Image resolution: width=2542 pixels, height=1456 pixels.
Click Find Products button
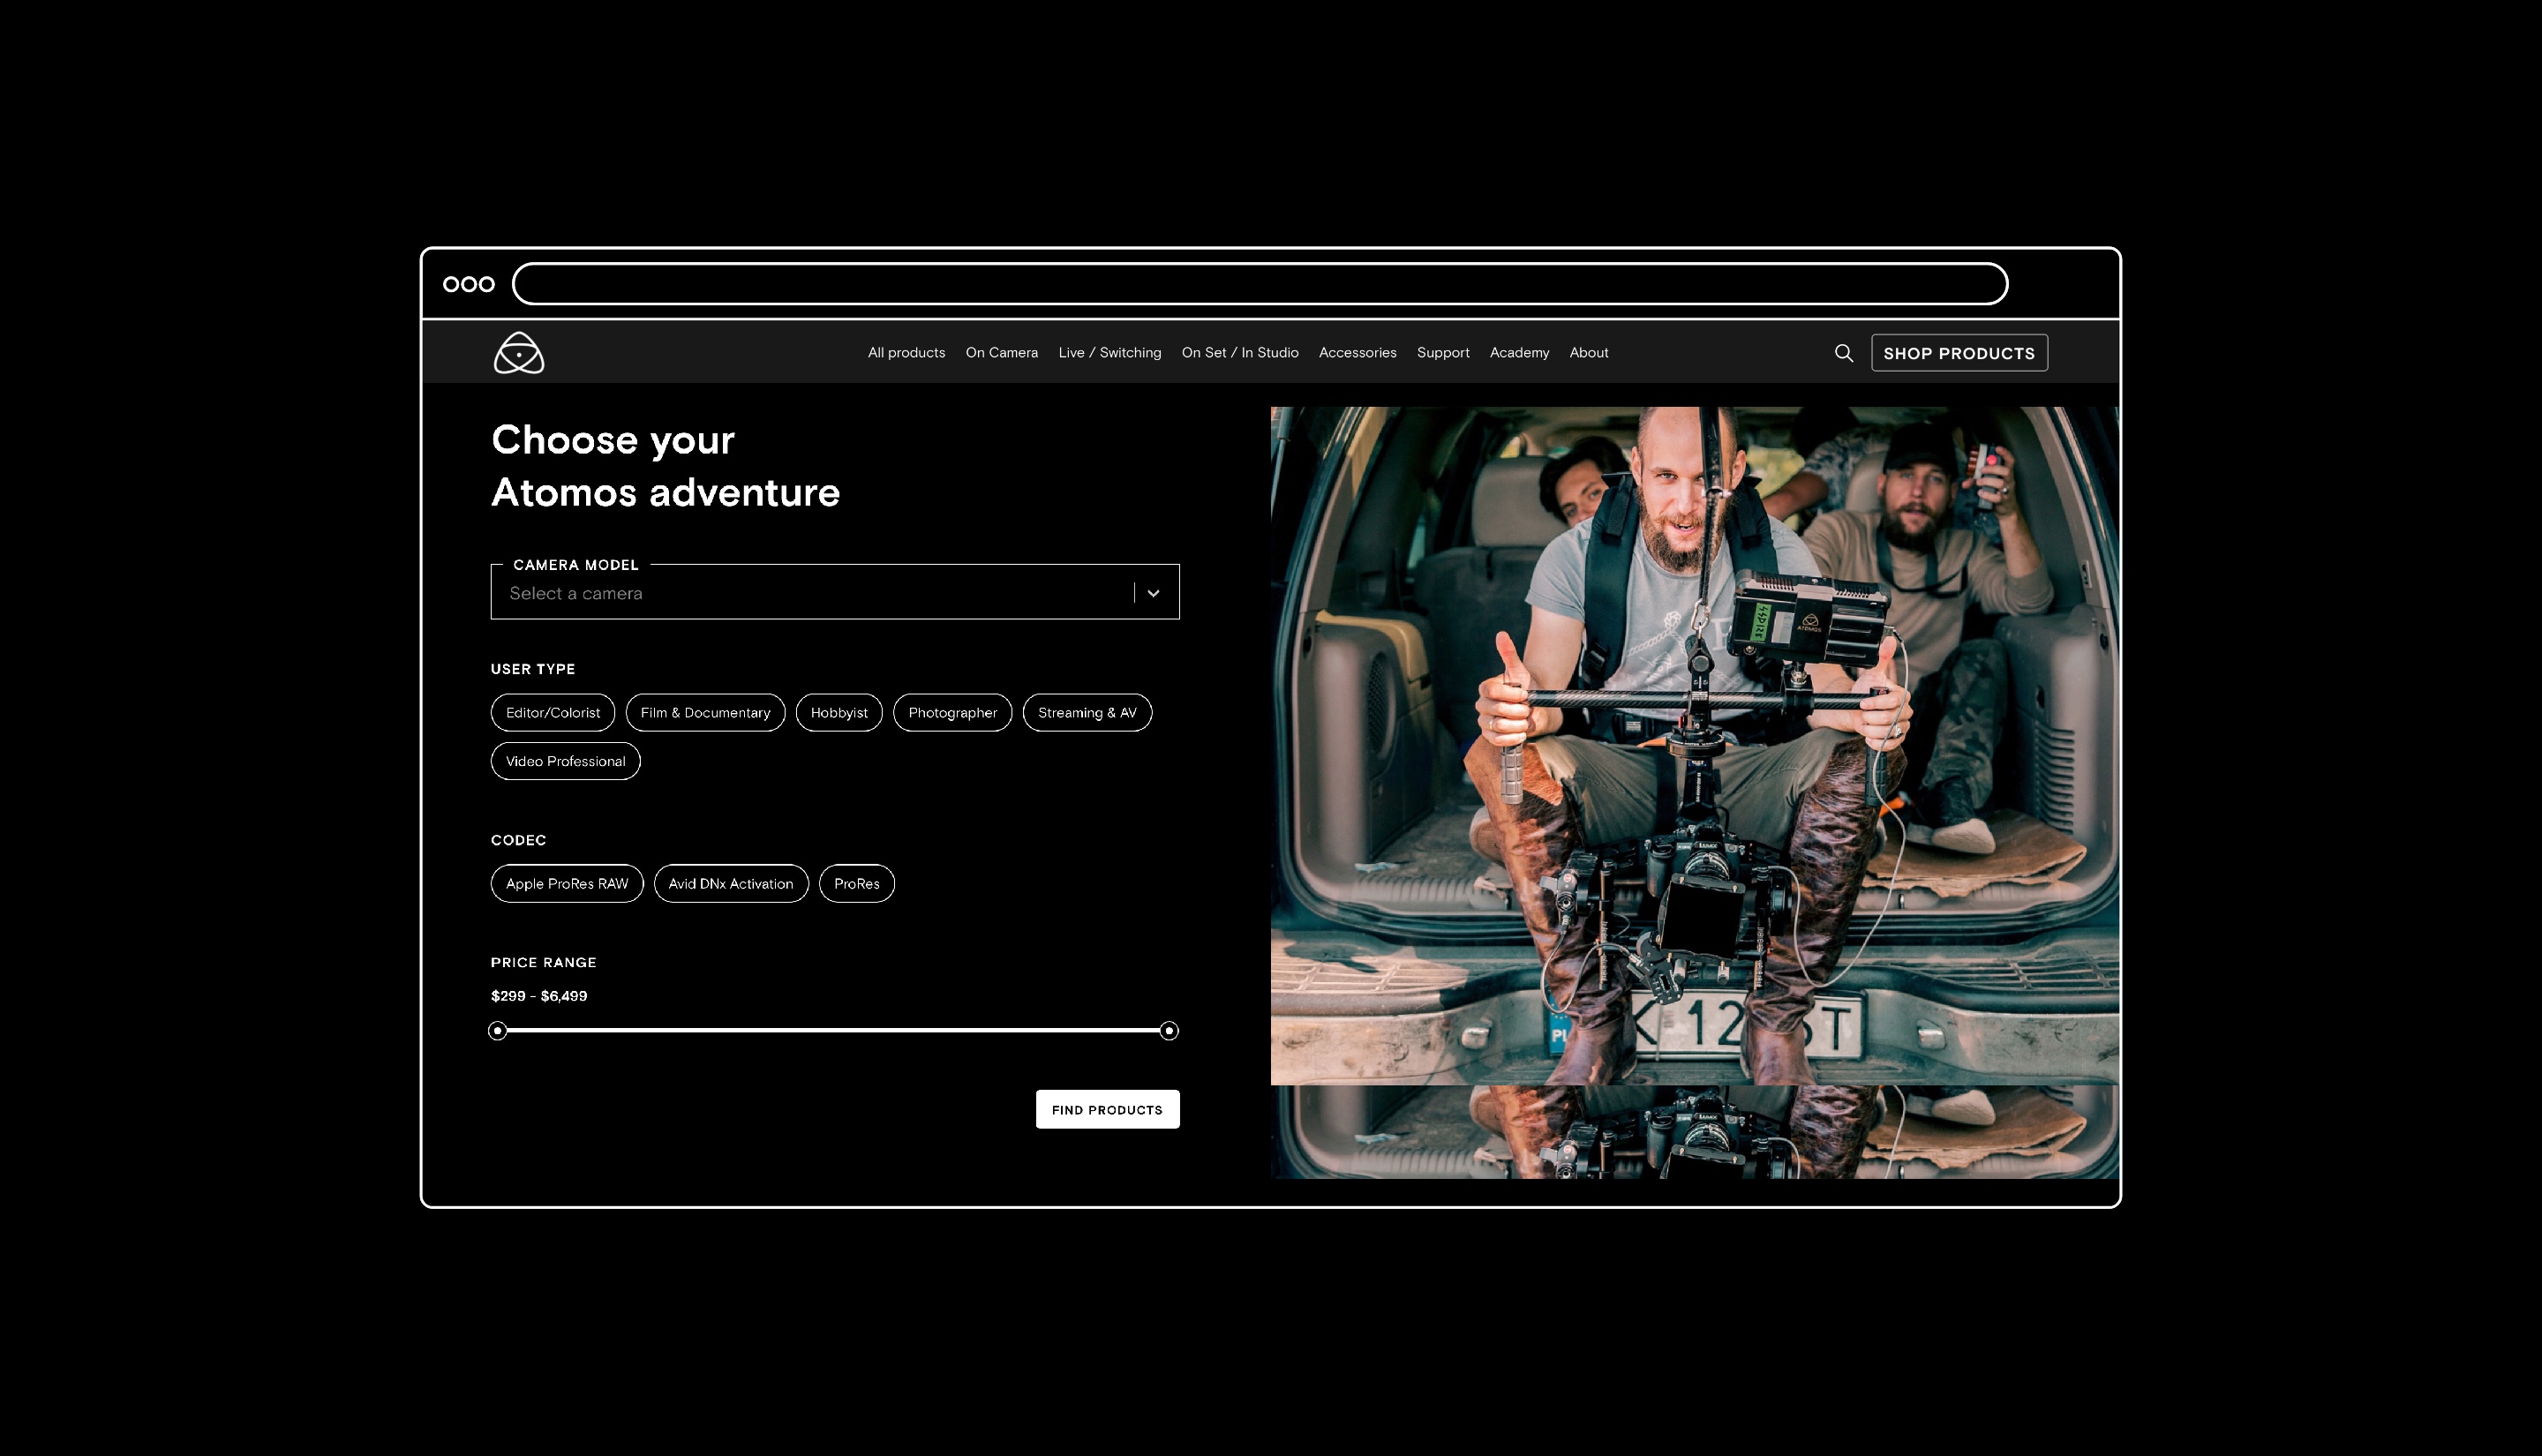pyautogui.click(x=1107, y=1108)
